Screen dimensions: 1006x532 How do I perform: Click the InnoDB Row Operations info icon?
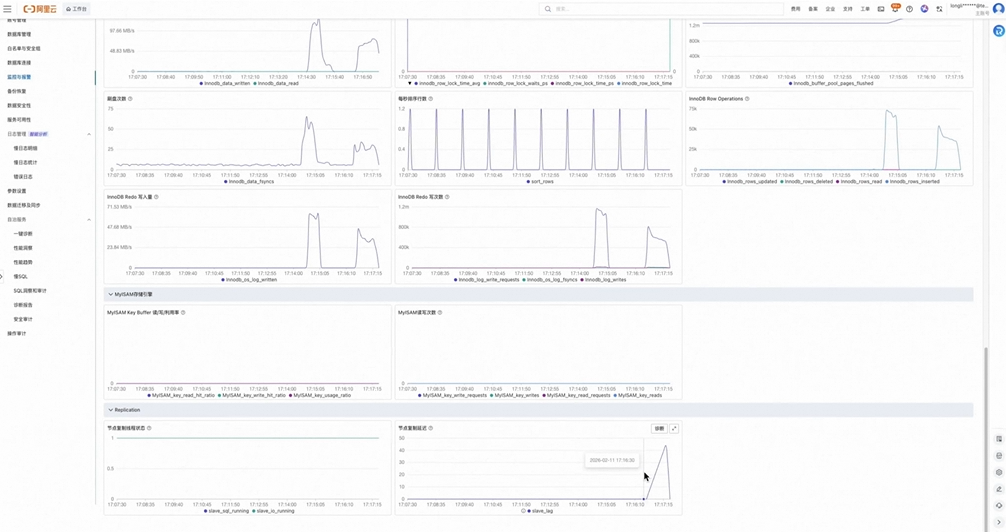747,99
